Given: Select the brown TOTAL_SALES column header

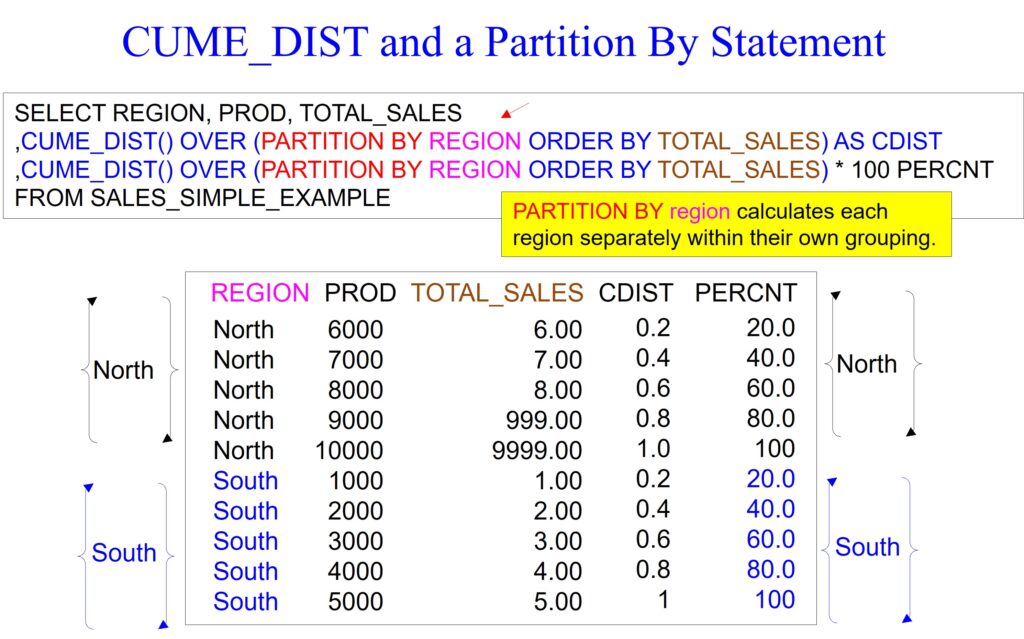Looking at the screenshot, I should 497,293.
